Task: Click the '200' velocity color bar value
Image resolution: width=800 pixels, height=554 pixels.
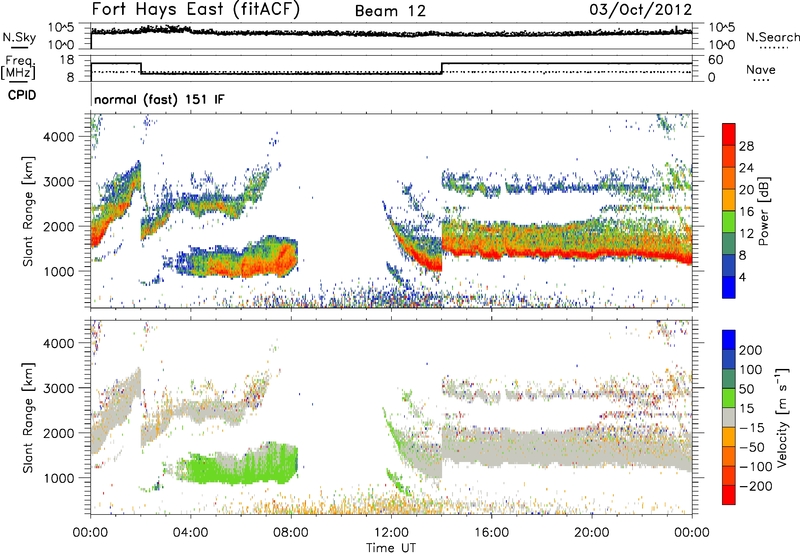Action: [x=751, y=350]
